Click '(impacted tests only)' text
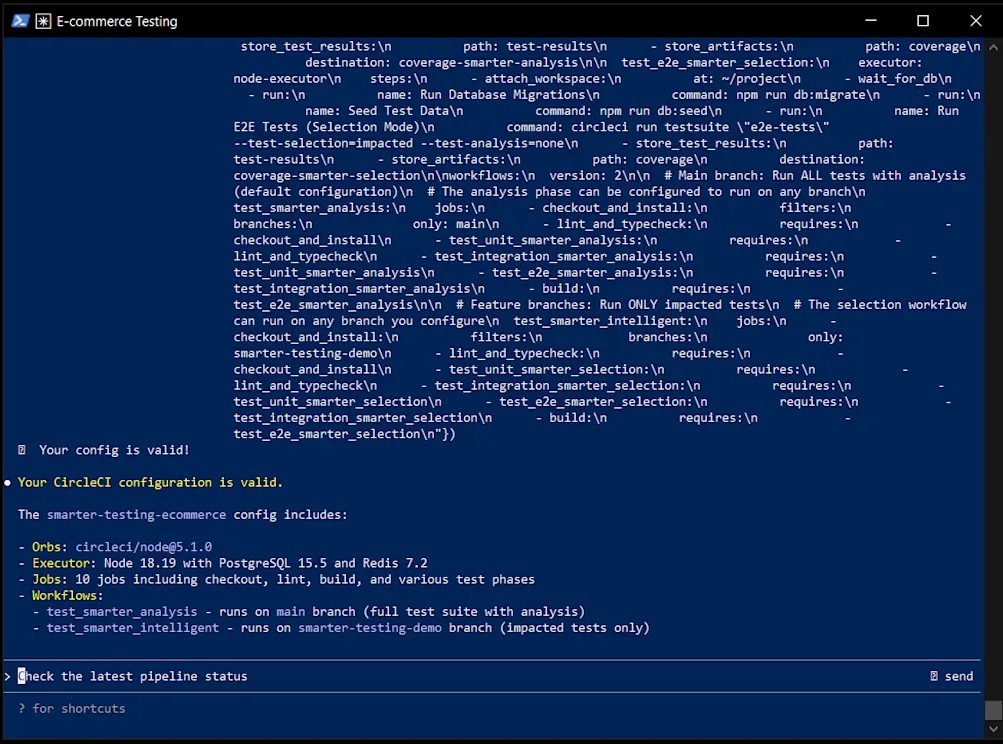1003x744 pixels. point(574,628)
